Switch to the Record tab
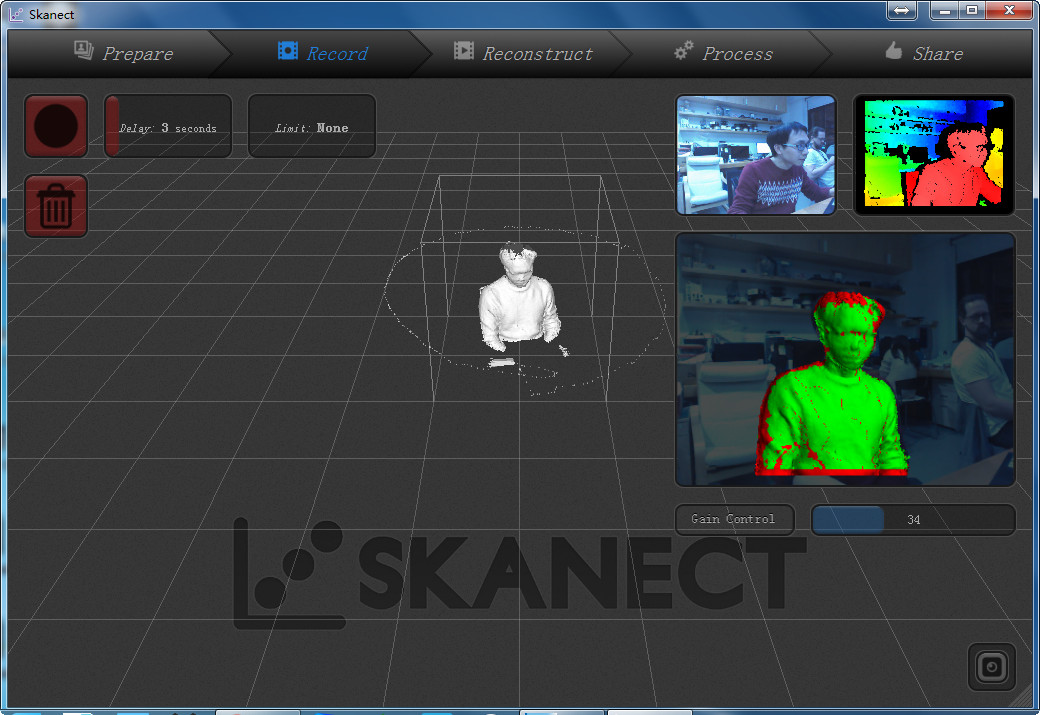The width and height of the screenshot is (1040, 715). point(323,53)
